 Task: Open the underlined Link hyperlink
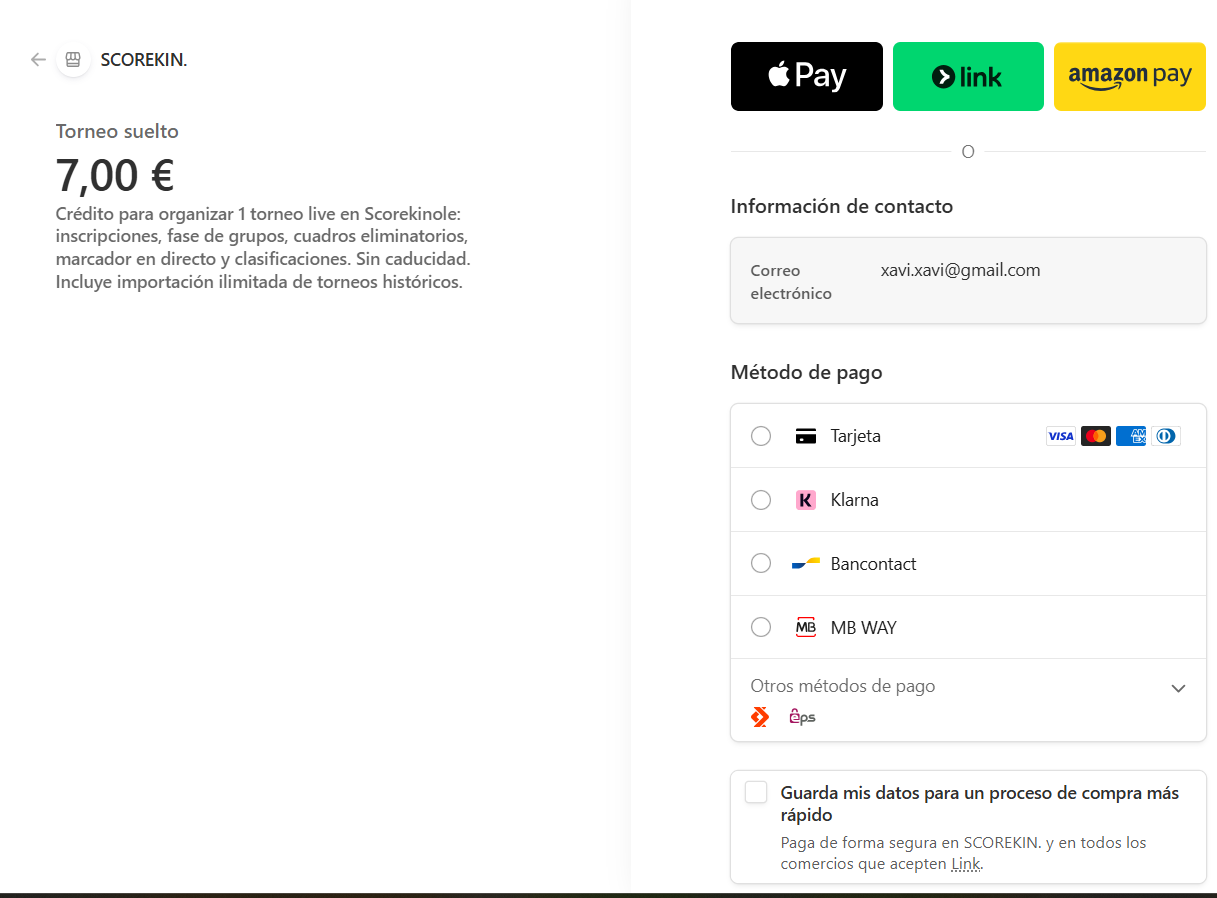965,864
